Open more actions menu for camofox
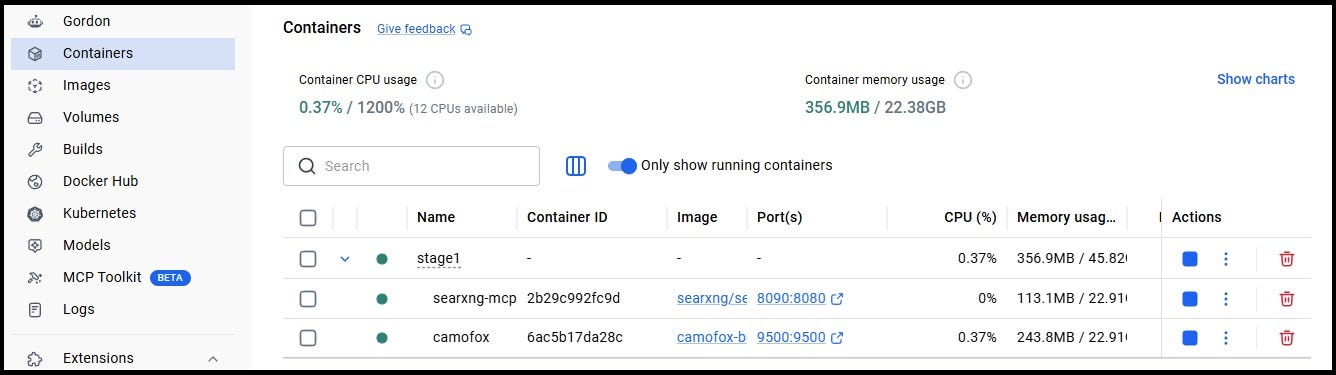The width and height of the screenshot is (1336, 375). coord(1226,338)
